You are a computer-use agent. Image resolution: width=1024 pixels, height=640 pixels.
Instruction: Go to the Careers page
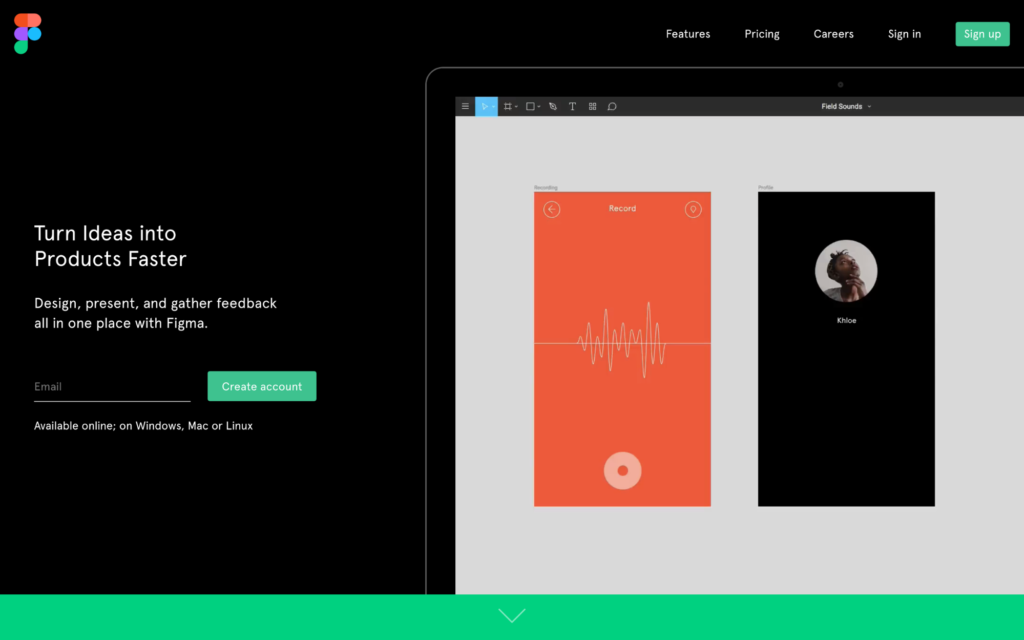(x=833, y=34)
